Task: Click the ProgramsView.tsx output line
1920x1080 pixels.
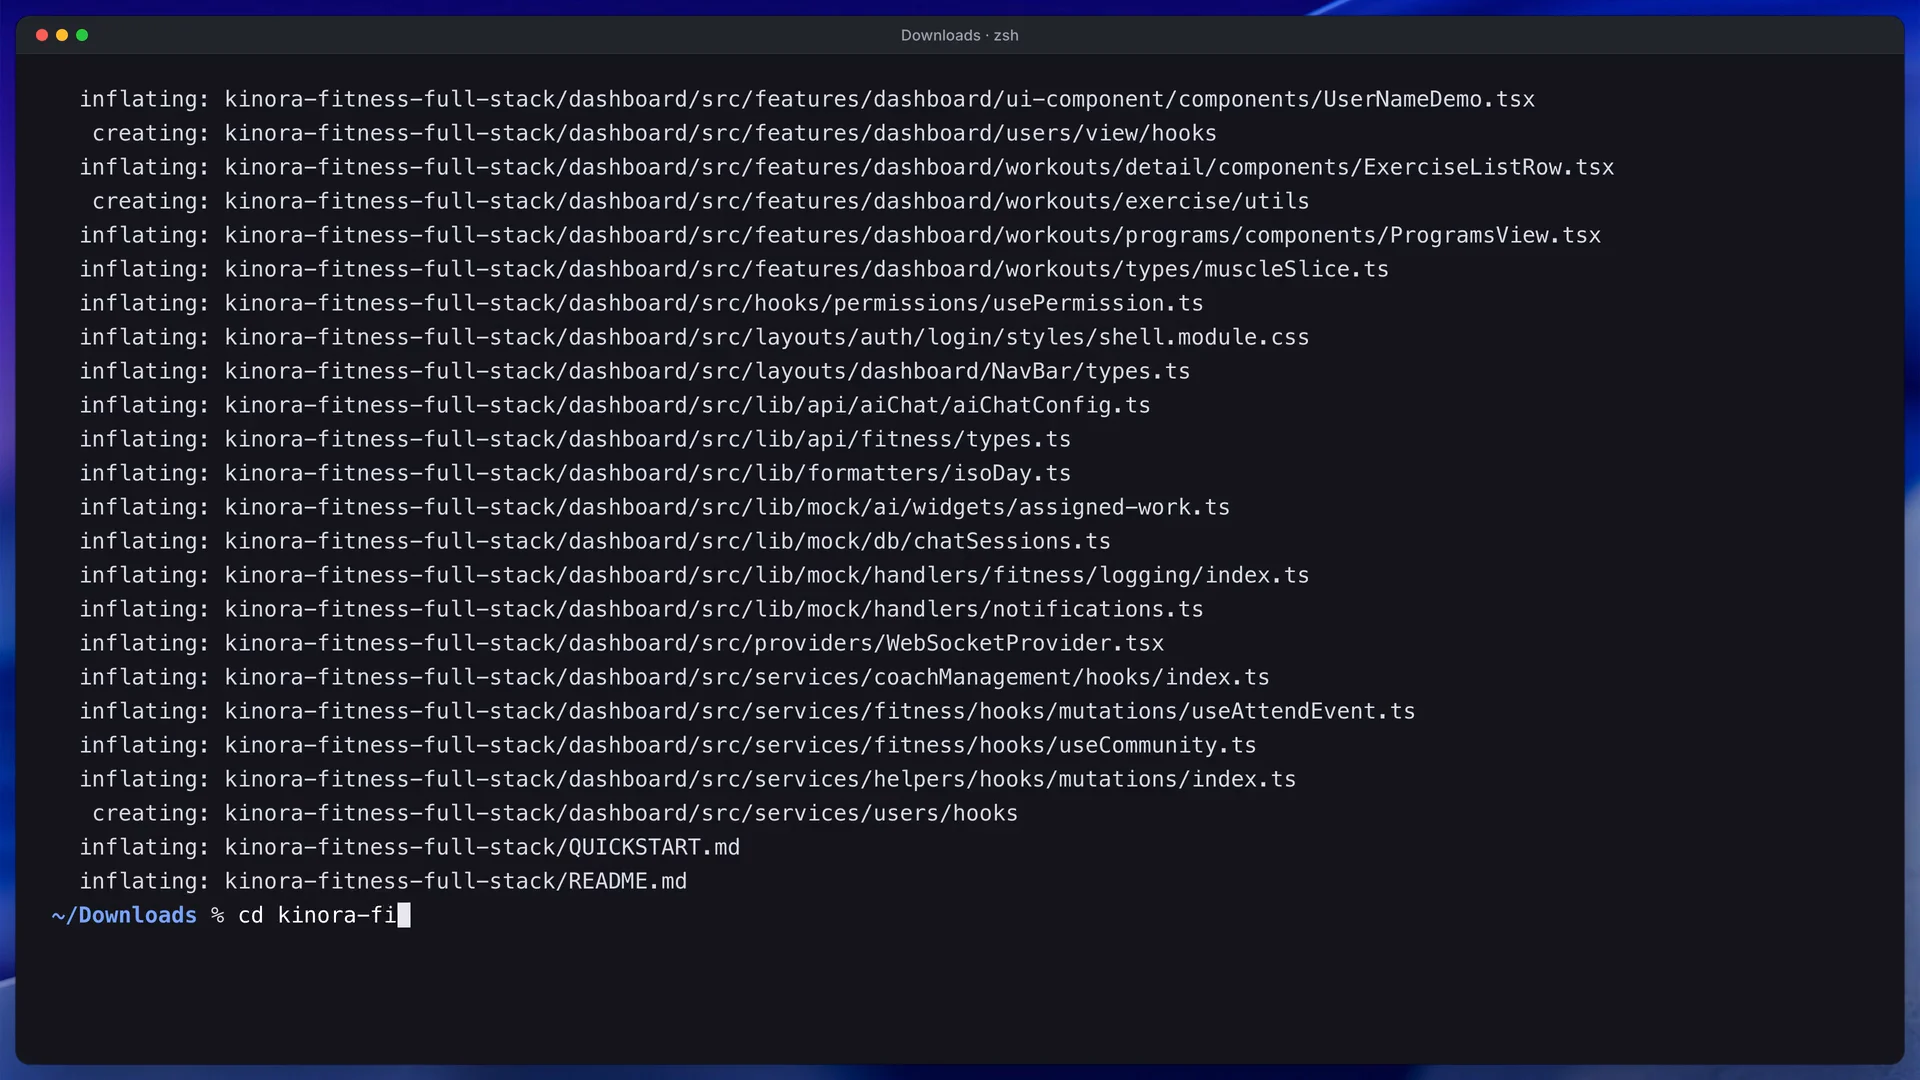Action: click(840, 235)
